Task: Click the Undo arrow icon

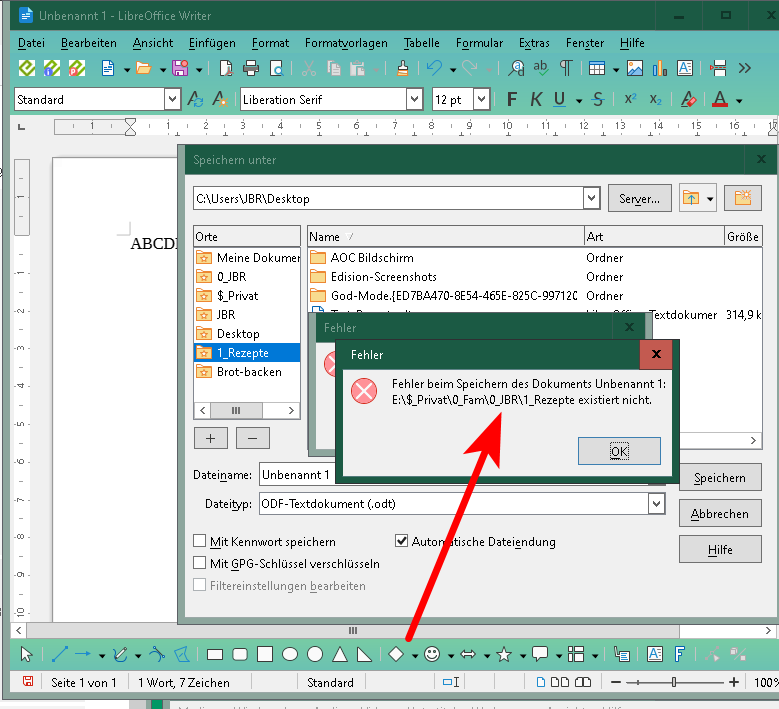Action: [x=434, y=68]
